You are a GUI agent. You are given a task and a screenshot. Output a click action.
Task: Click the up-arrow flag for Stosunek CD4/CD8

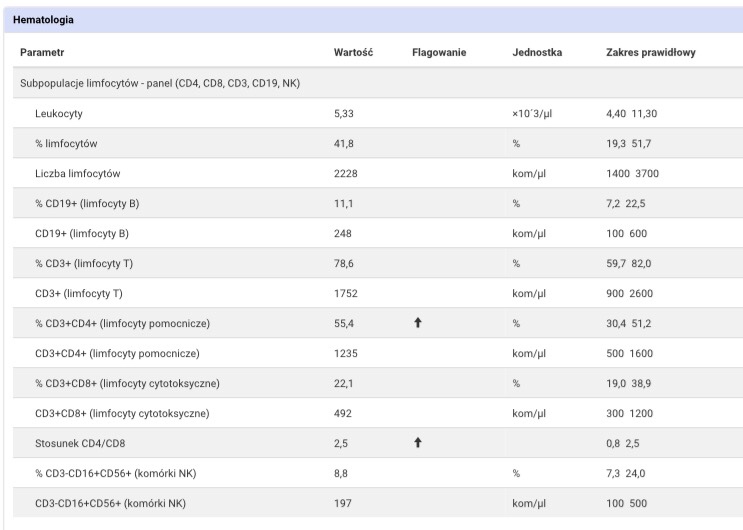[417, 443]
